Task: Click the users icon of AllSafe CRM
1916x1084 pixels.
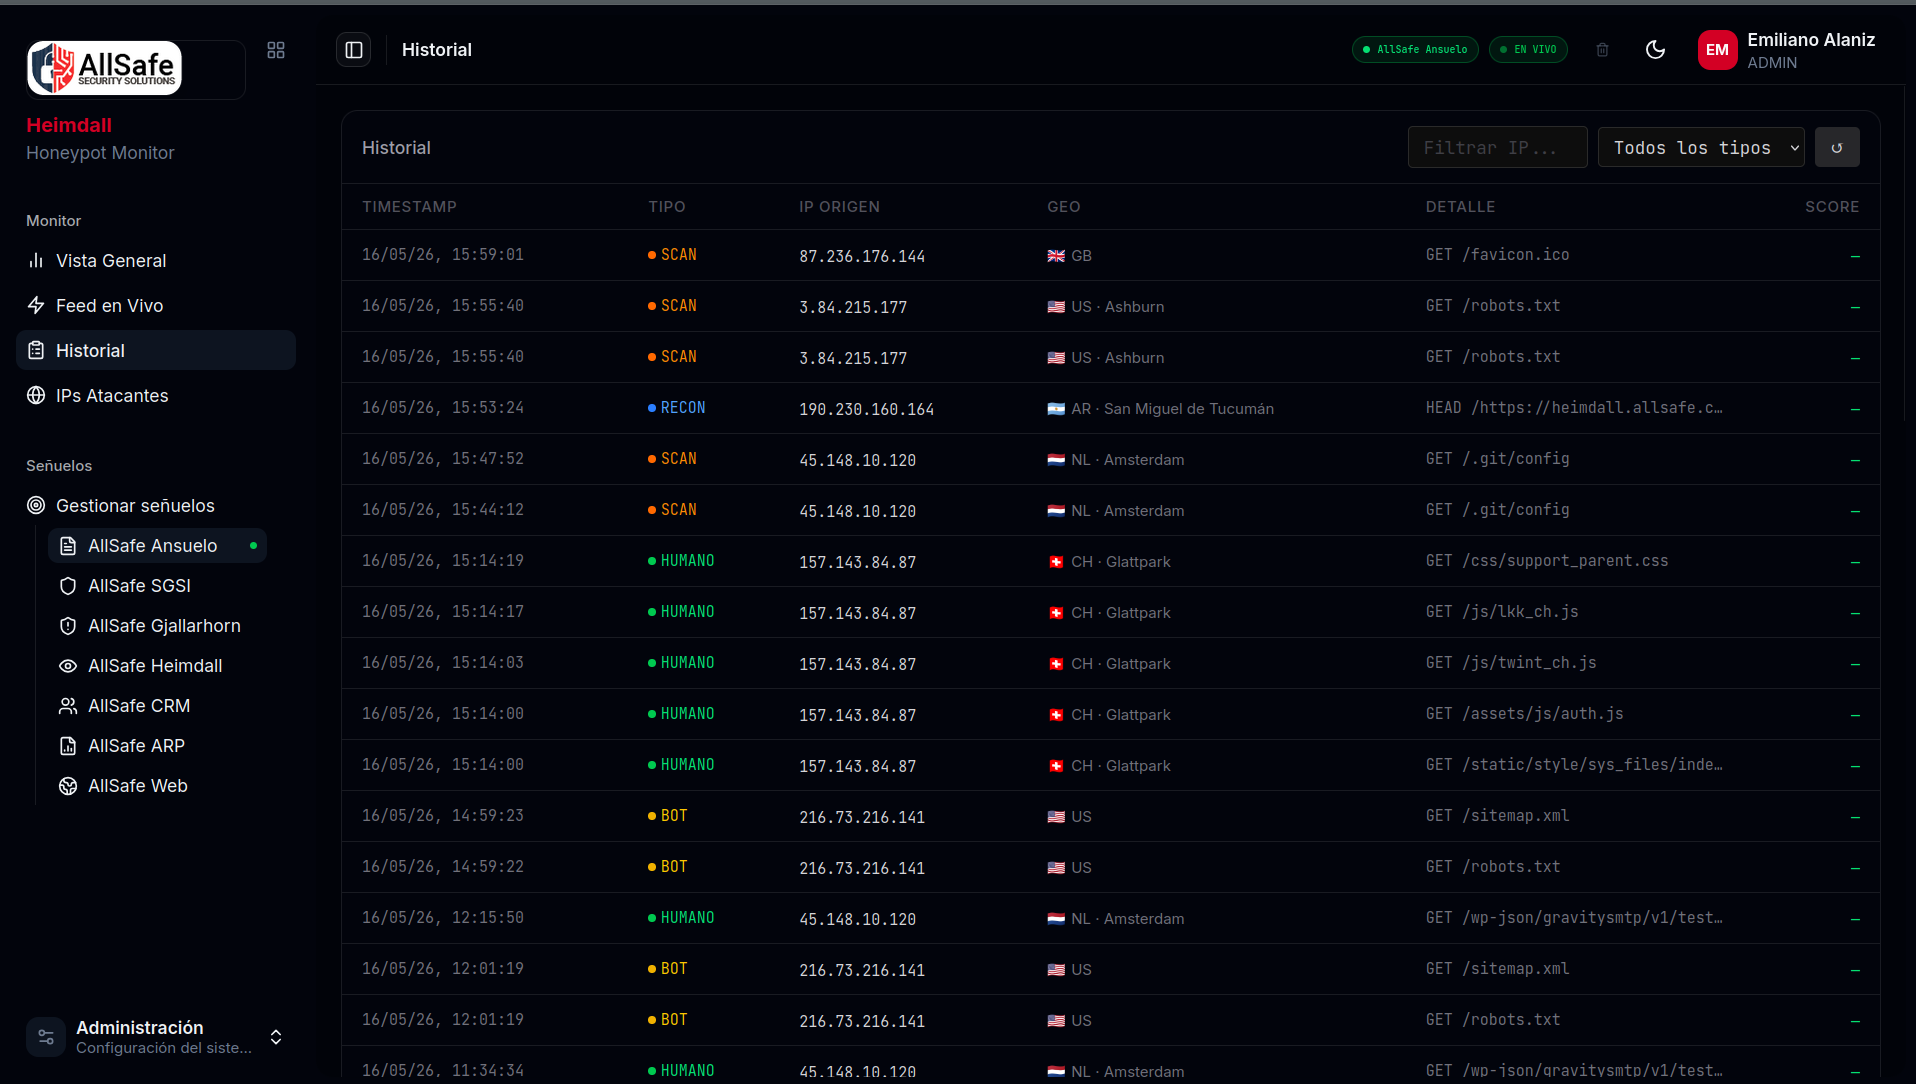Action: pos(68,706)
